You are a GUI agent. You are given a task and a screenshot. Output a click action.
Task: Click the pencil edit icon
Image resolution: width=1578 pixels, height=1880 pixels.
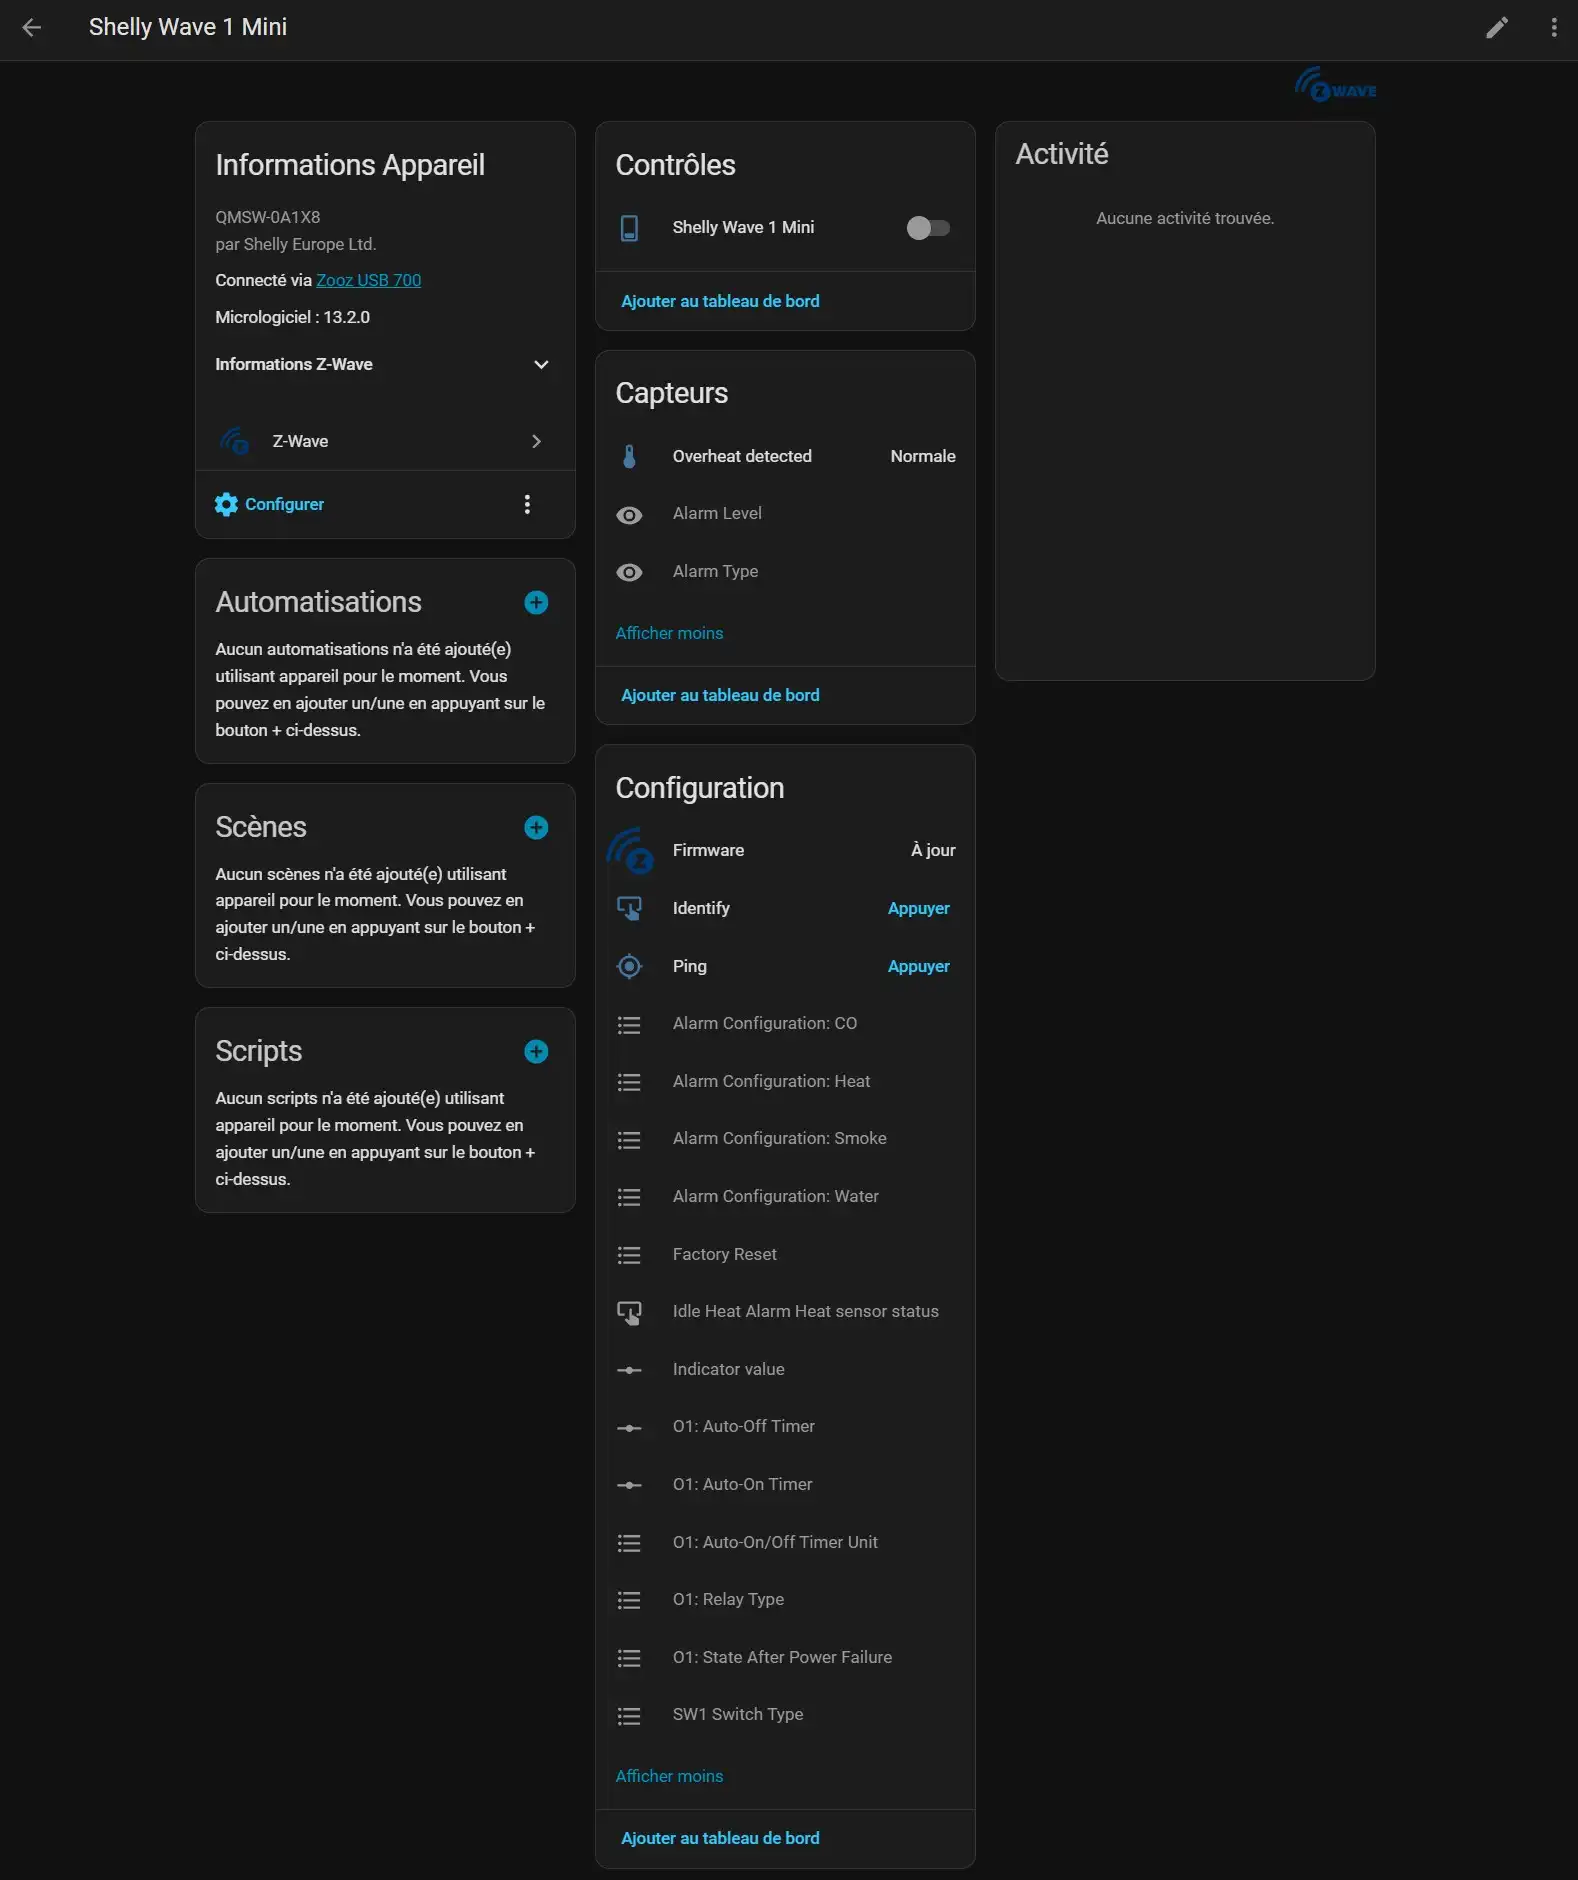[x=1496, y=27]
